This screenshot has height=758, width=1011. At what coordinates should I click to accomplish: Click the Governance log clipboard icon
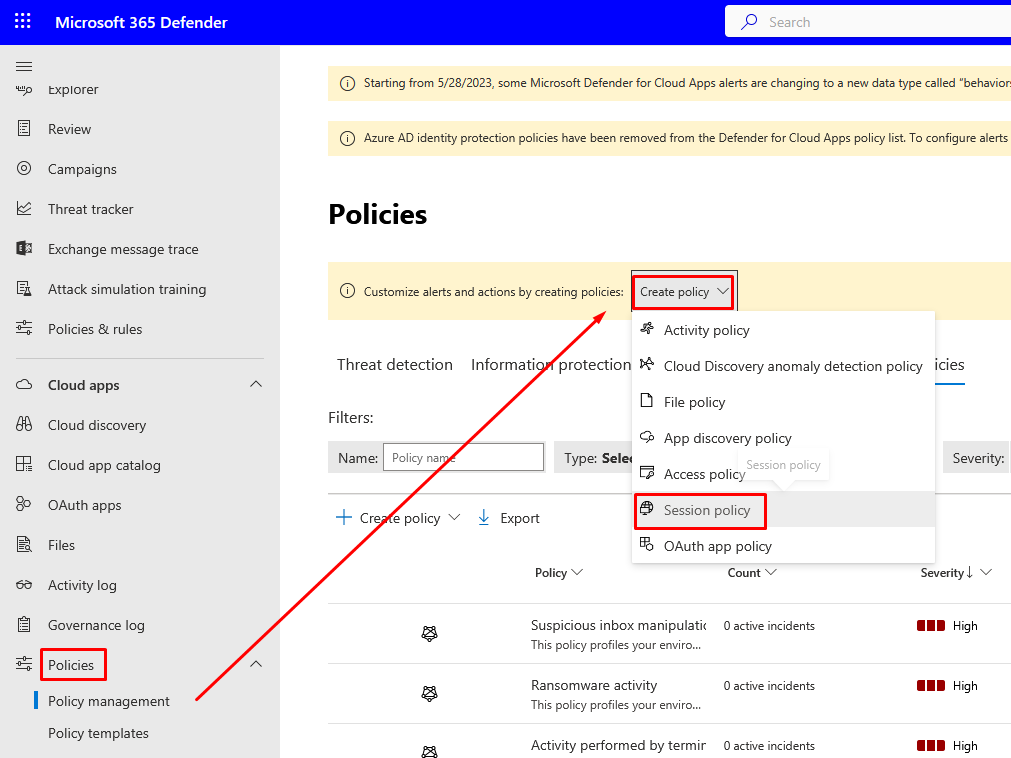click(24, 625)
